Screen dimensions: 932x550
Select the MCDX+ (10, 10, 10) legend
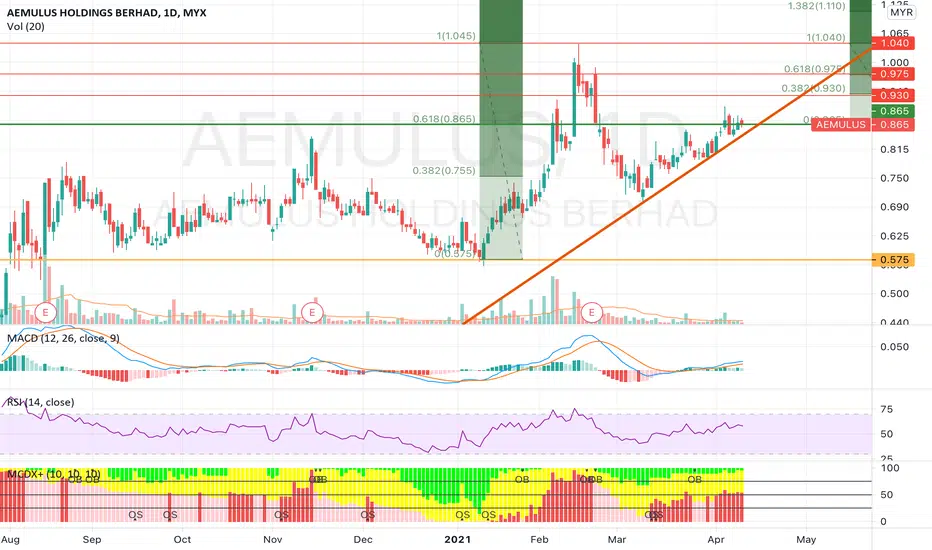pyautogui.click(x=53, y=474)
